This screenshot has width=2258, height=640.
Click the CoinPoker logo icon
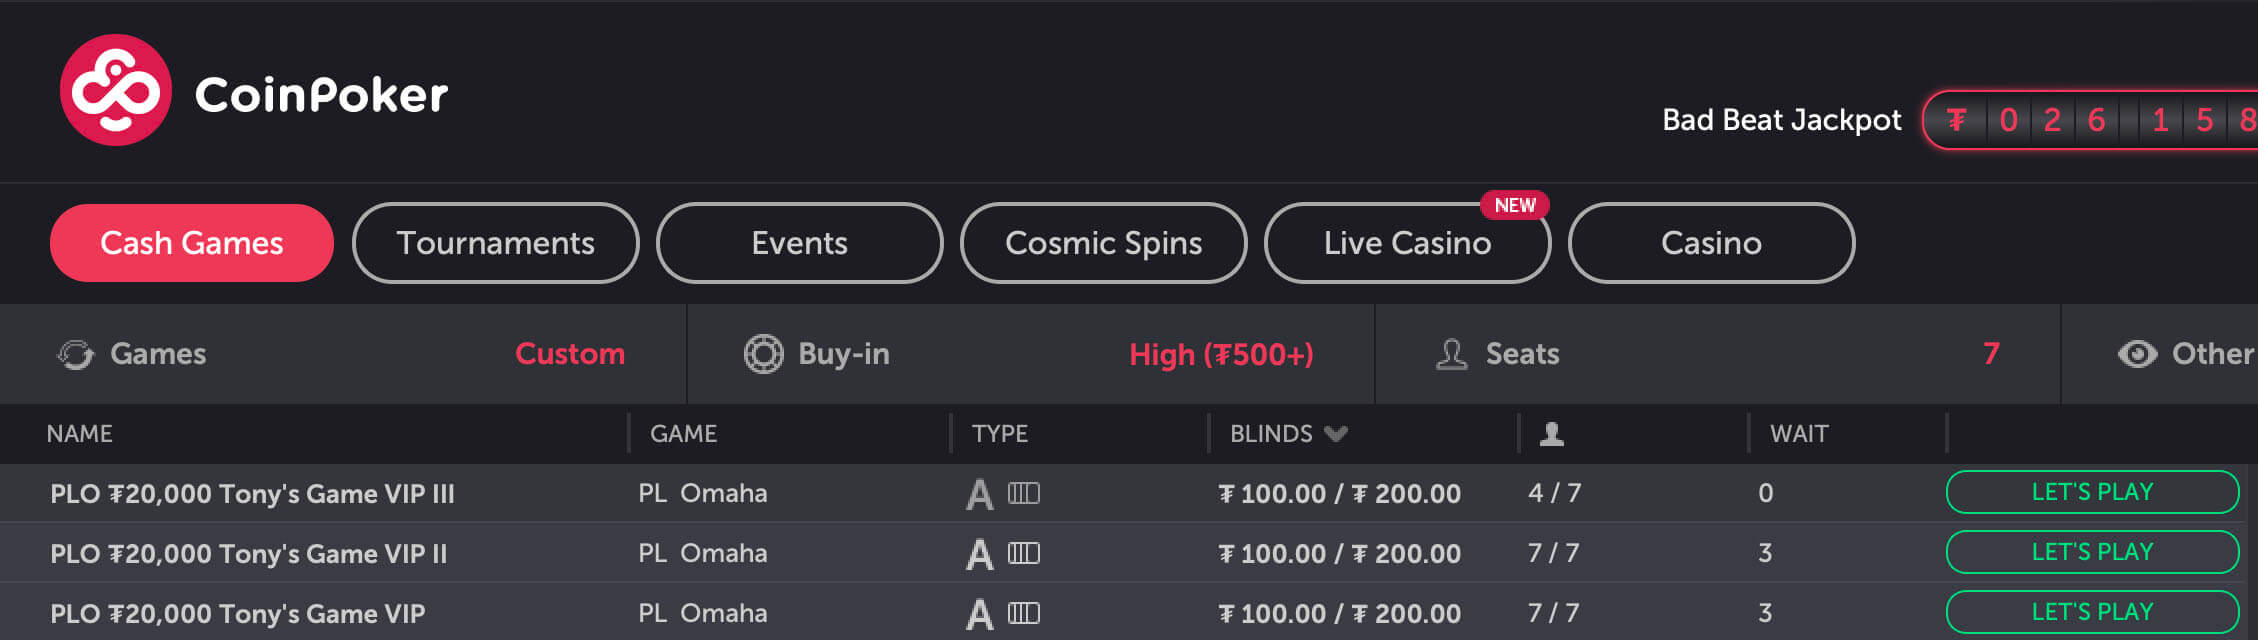tap(115, 91)
